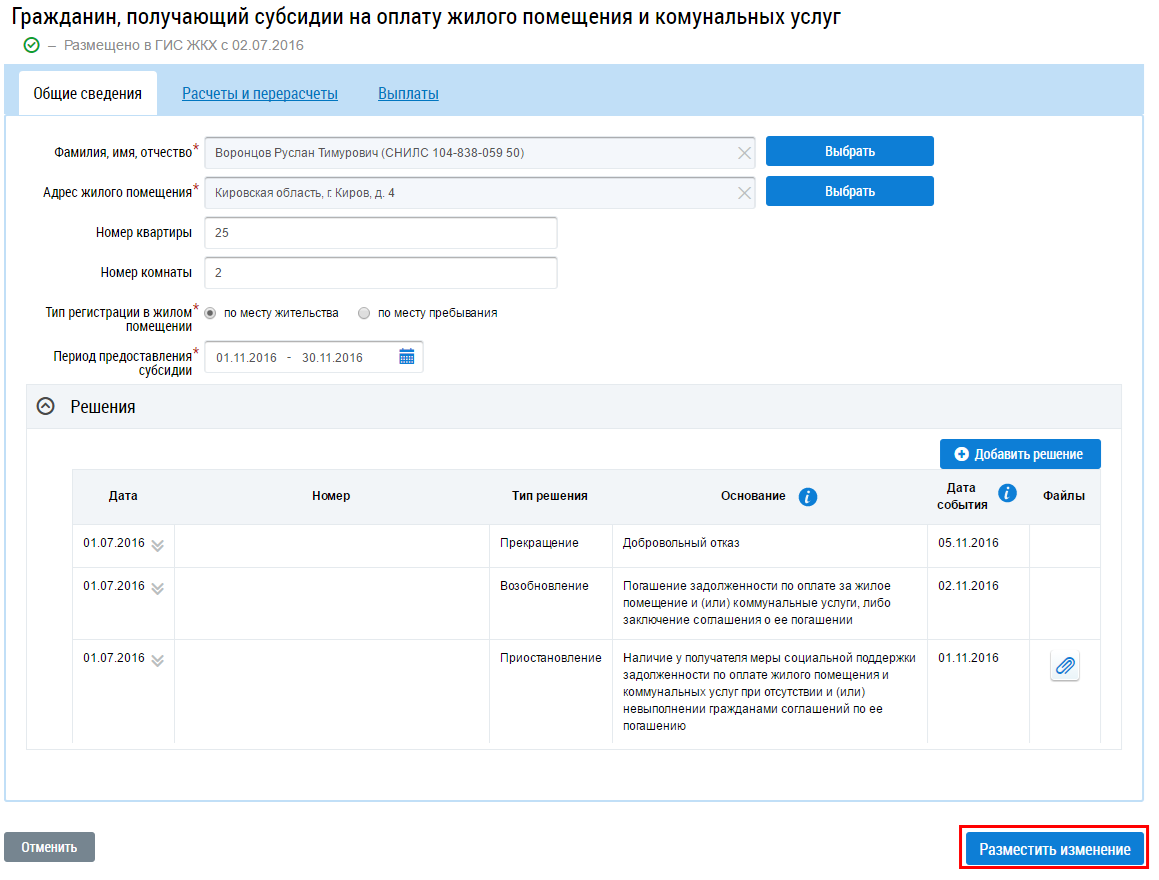Open paperclip attachment for Приостановление row
This screenshot has width=1159, height=880.
tap(1065, 666)
